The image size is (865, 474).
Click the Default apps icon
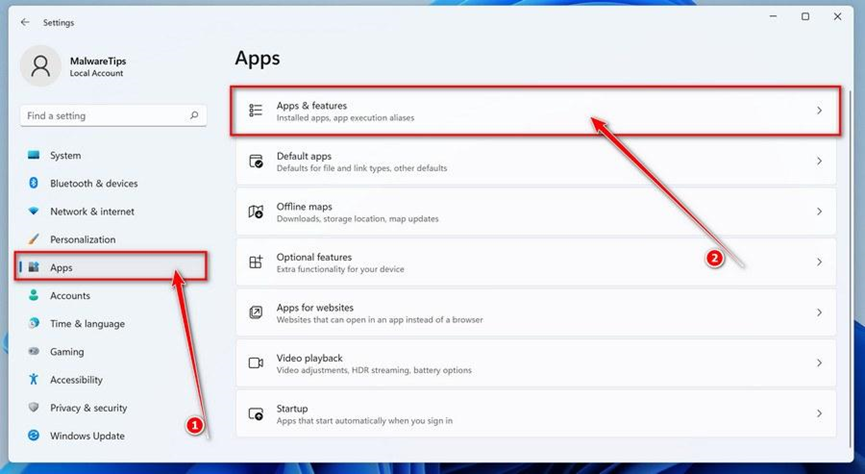click(x=256, y=161)
